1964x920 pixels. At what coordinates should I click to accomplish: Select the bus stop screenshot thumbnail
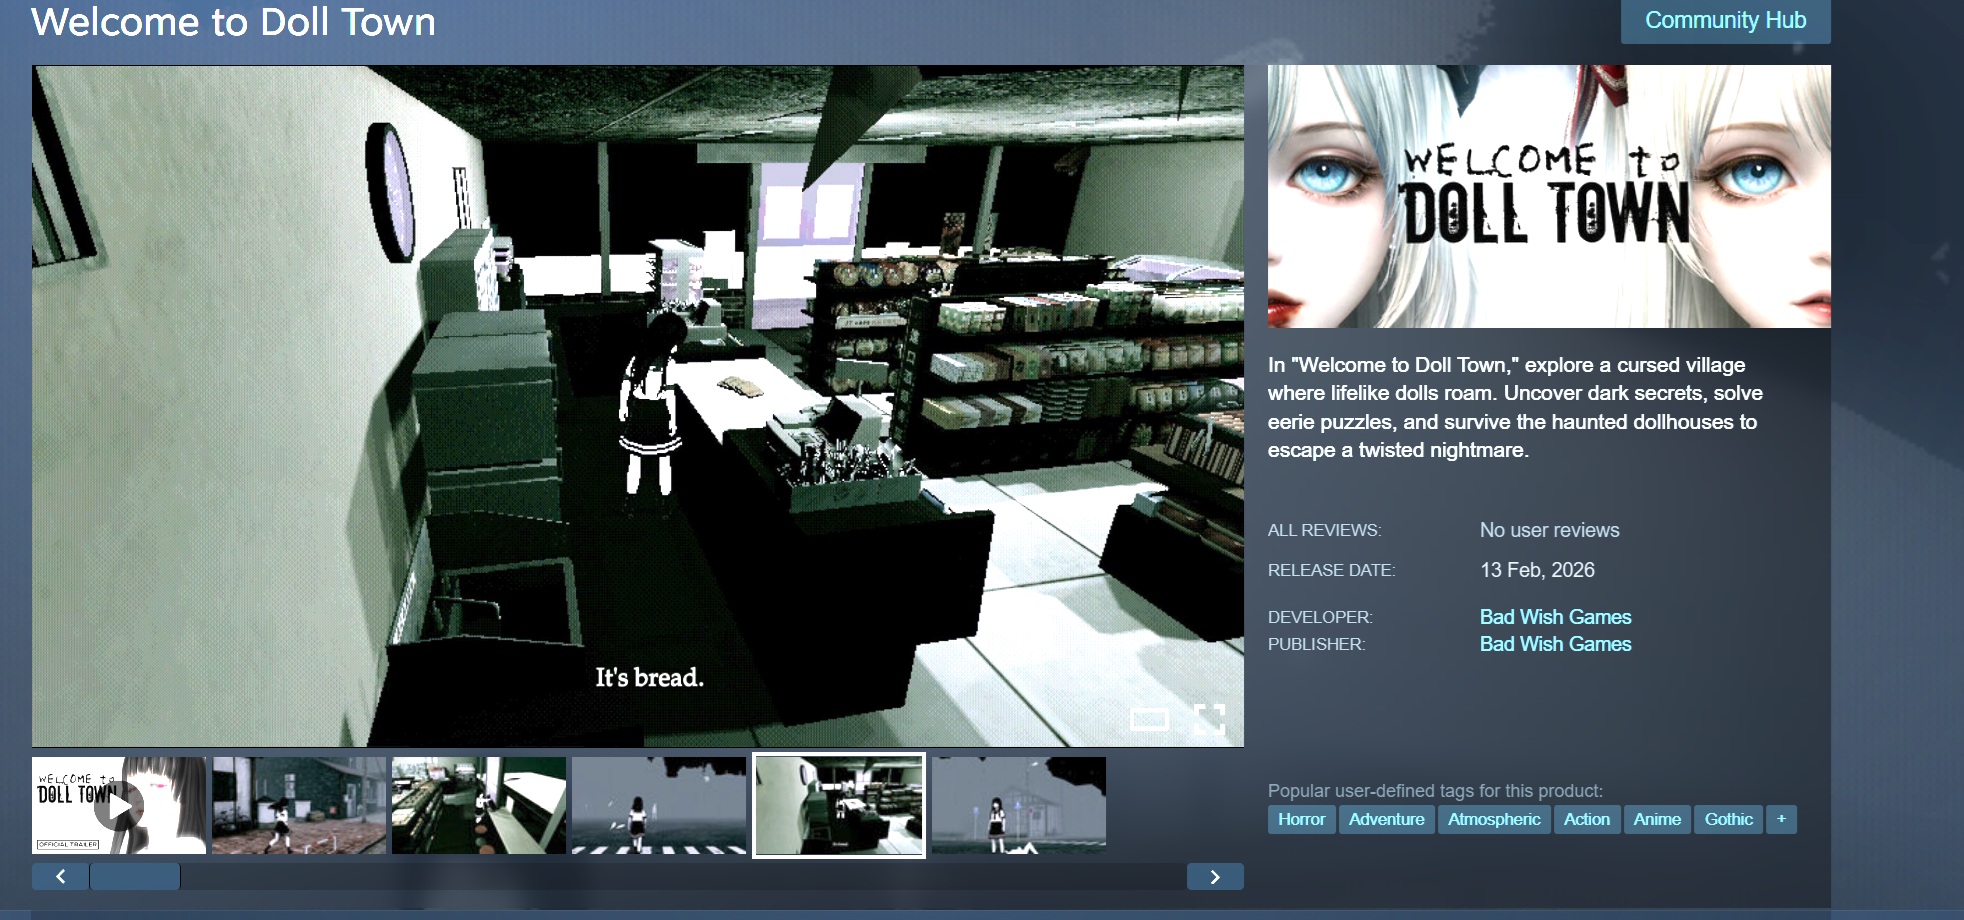[1019, 805]
